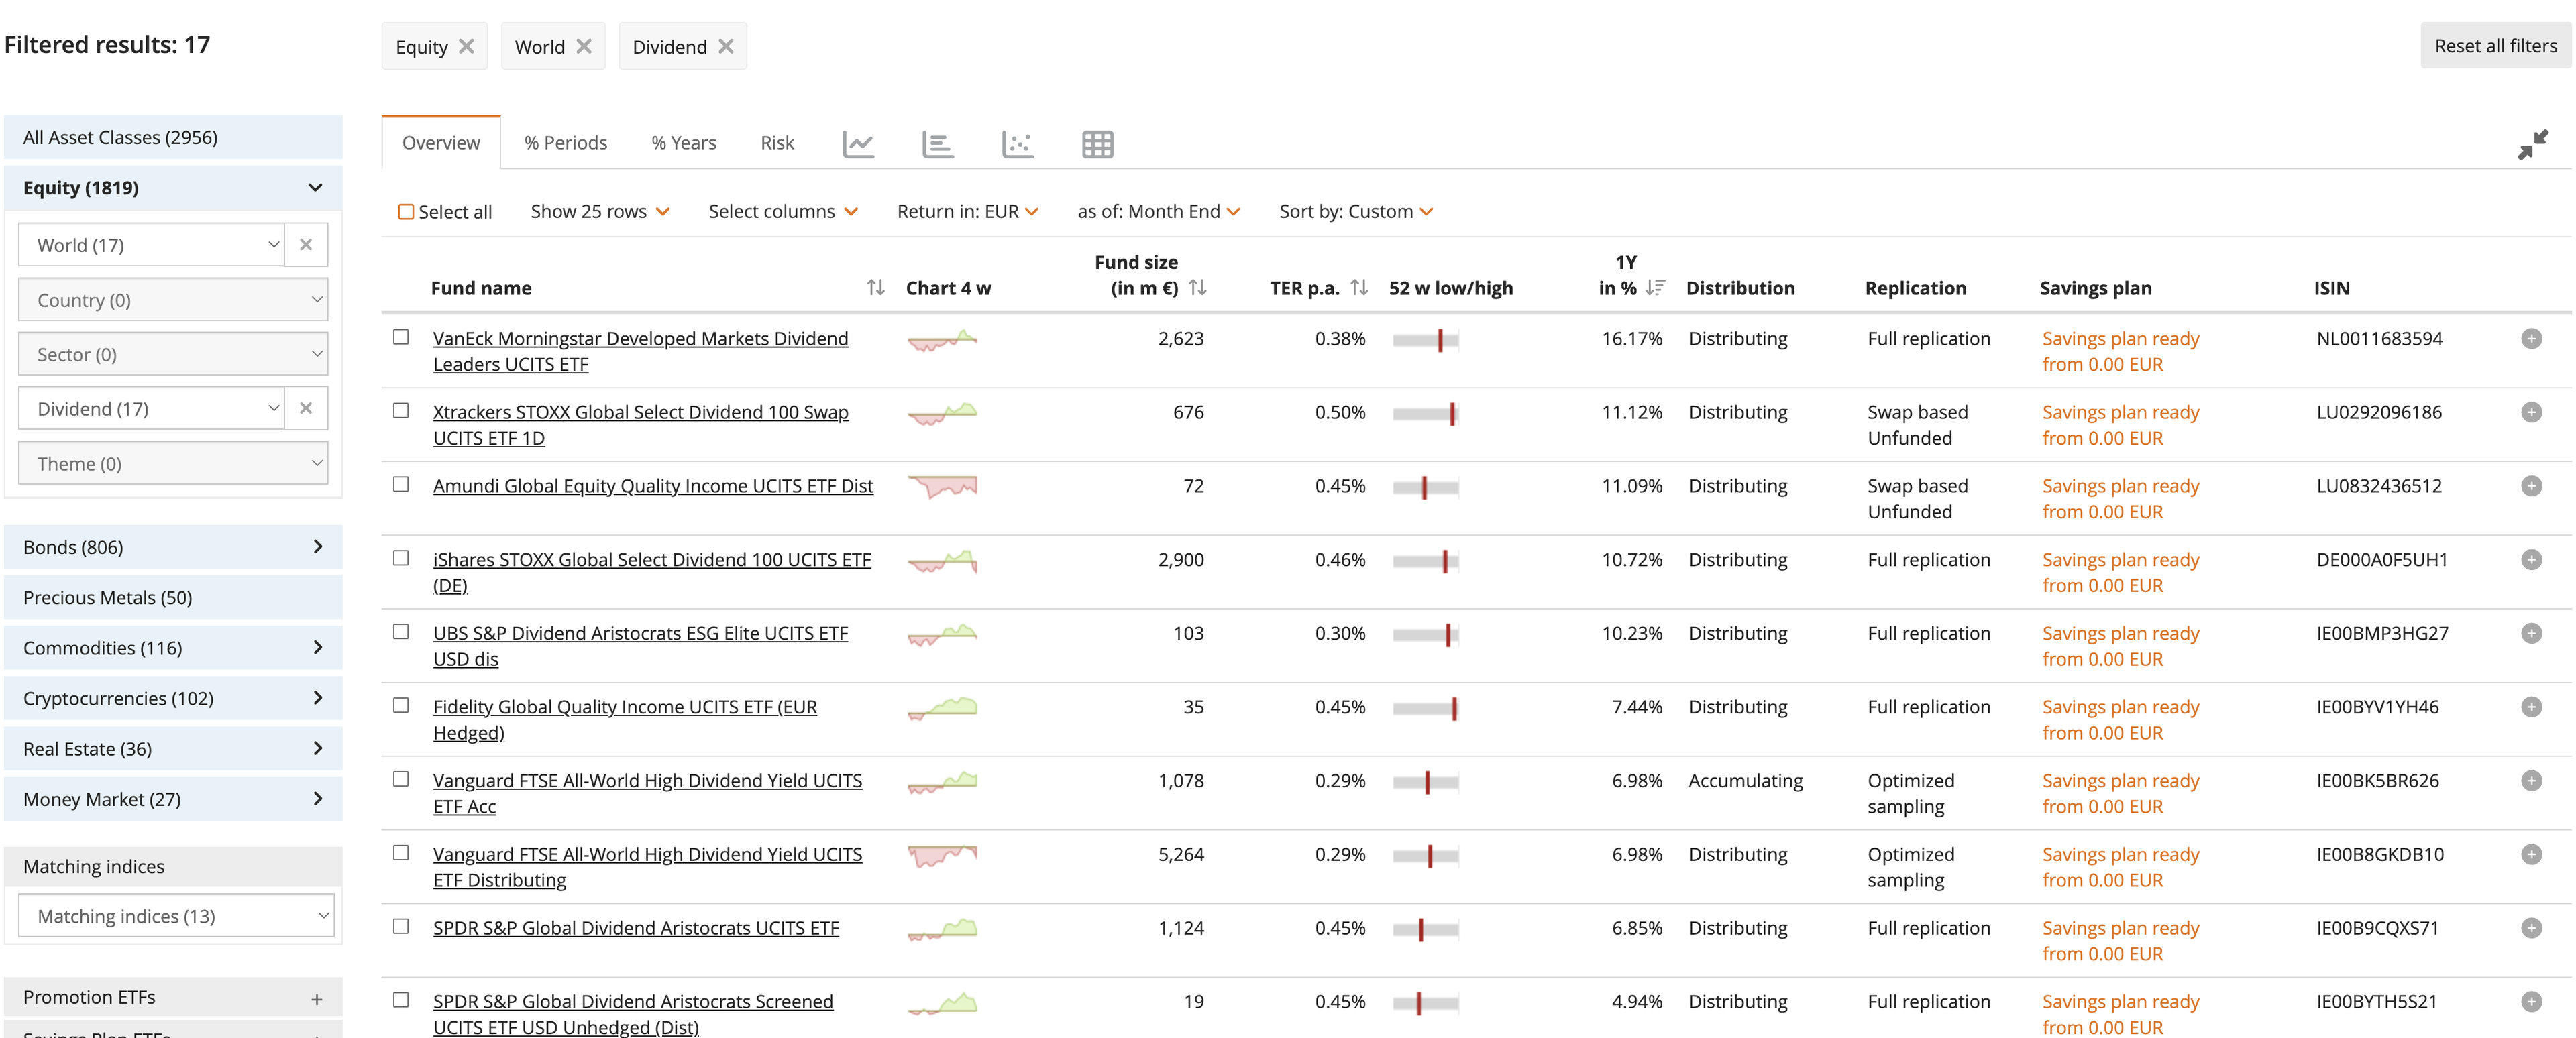The width and height of the screenshot is (2576, 1038).
Task: Add Amundi Global Equity ETF plus icon
Action: tap(2531, 486)
